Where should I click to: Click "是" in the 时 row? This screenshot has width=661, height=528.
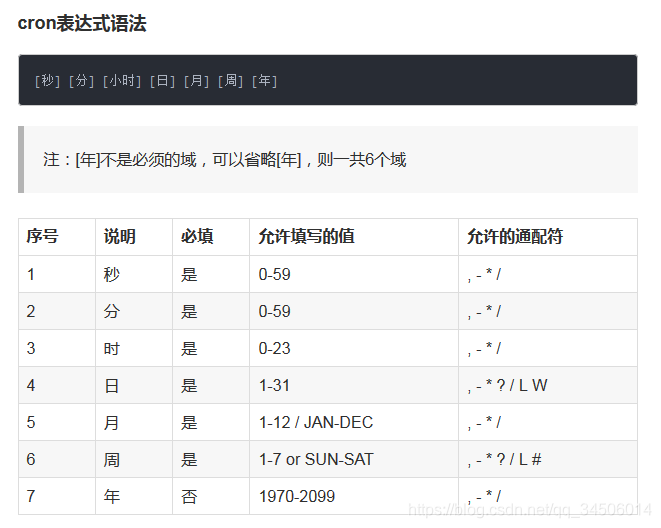click(189, 348)
